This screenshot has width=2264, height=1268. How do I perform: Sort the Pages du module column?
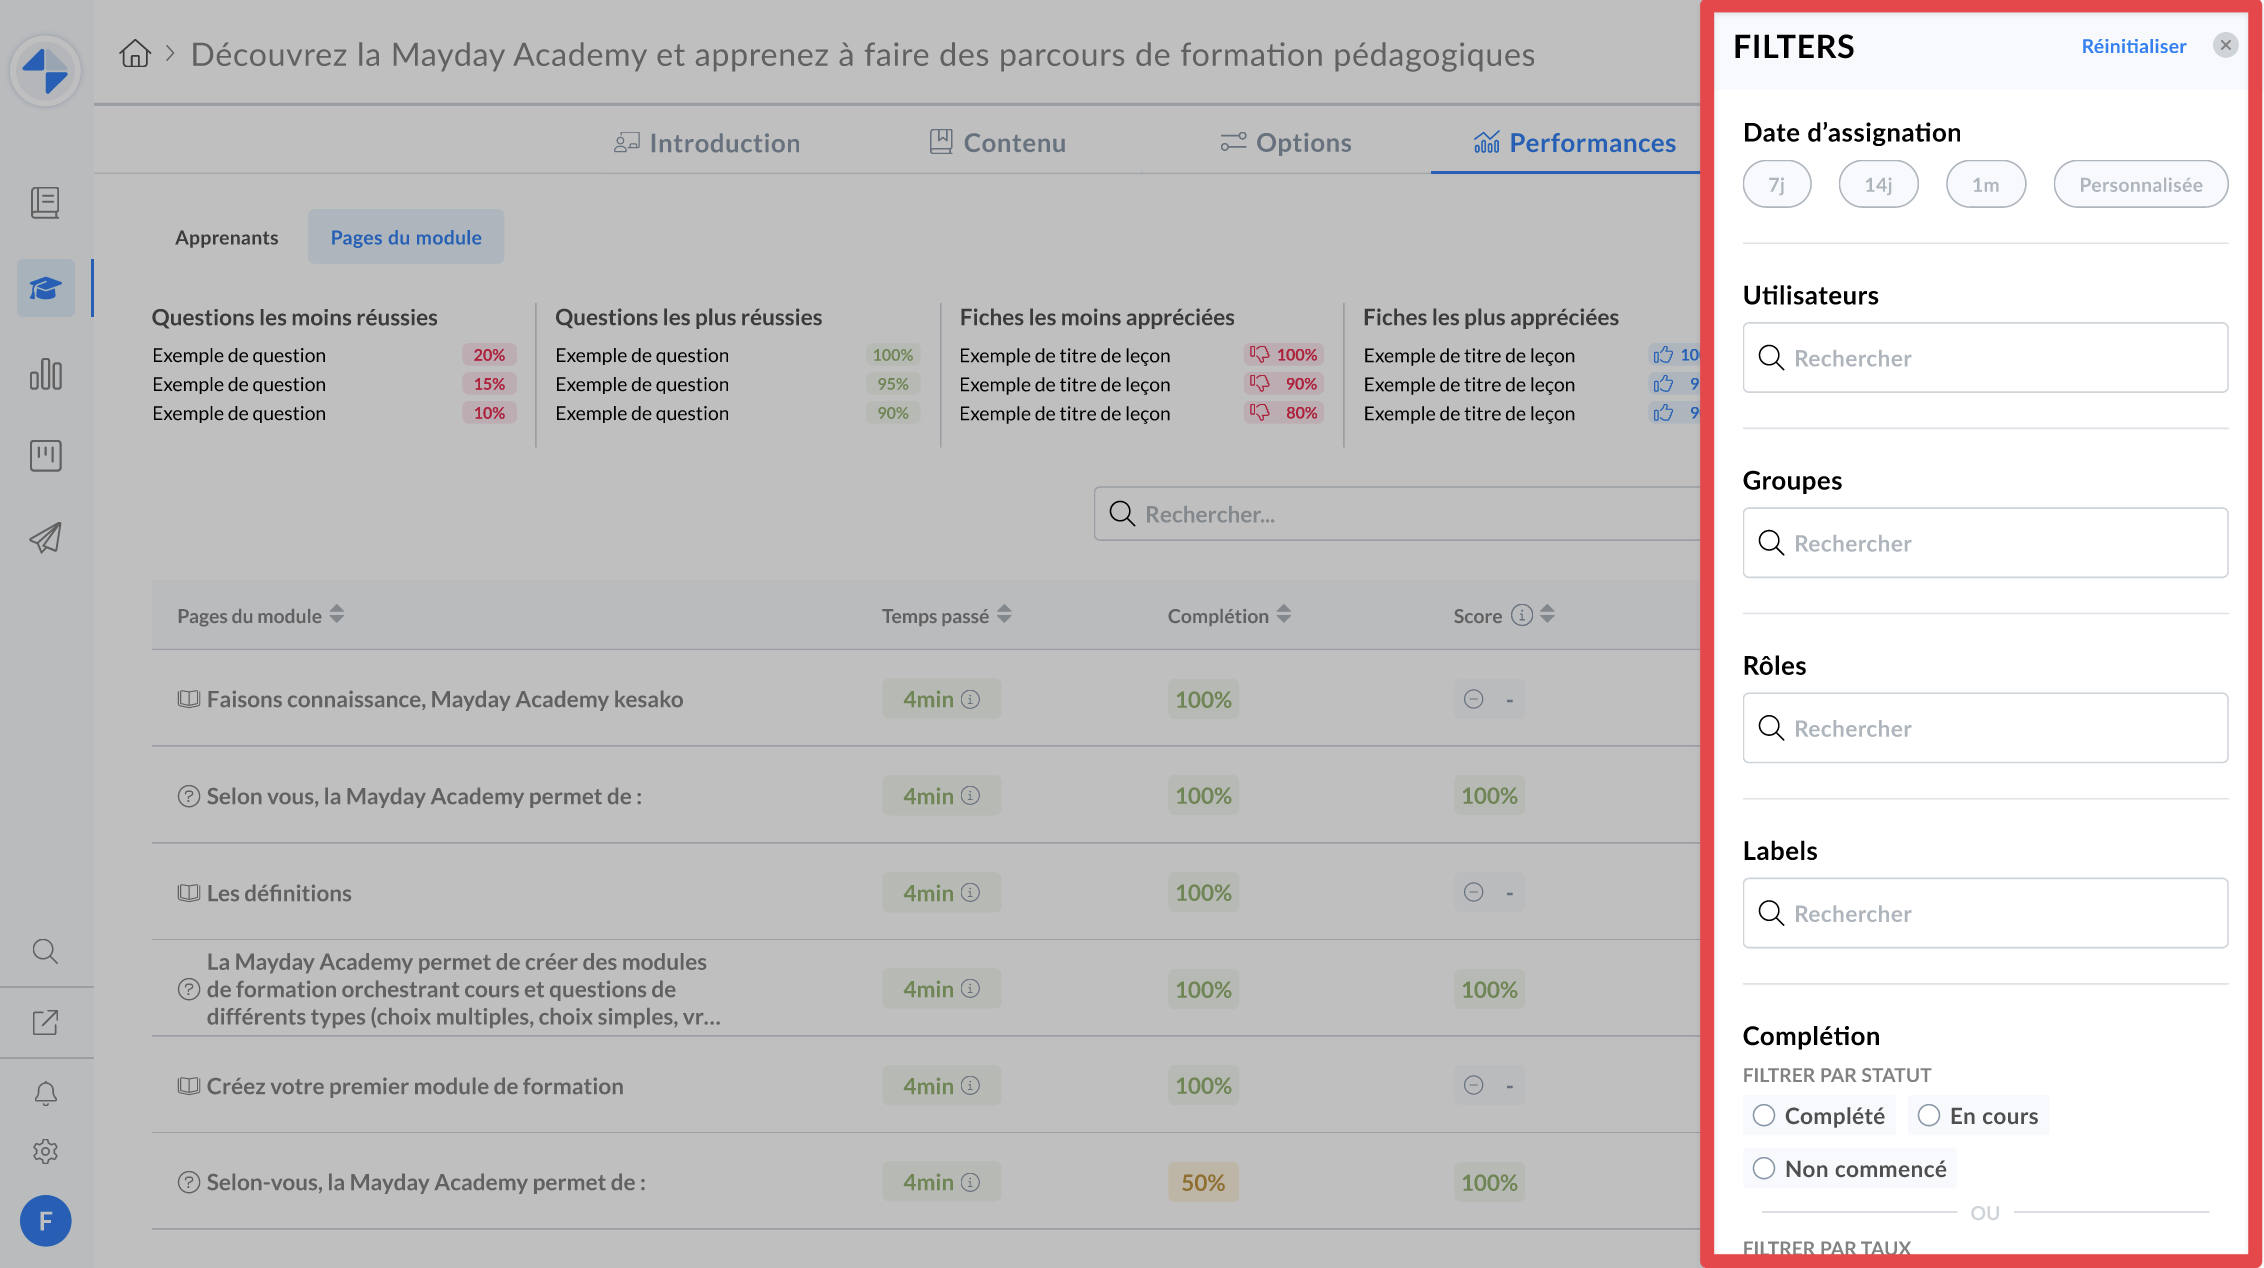337,615
